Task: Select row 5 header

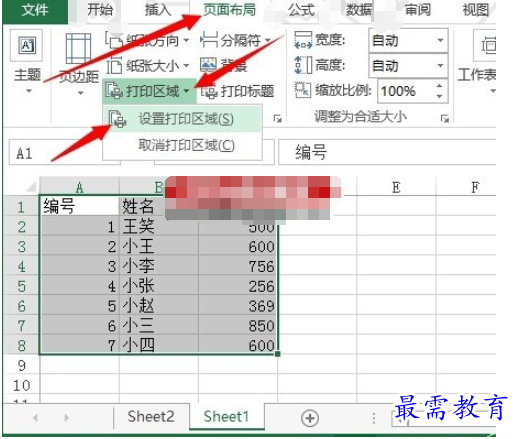Action: (21, 286)
